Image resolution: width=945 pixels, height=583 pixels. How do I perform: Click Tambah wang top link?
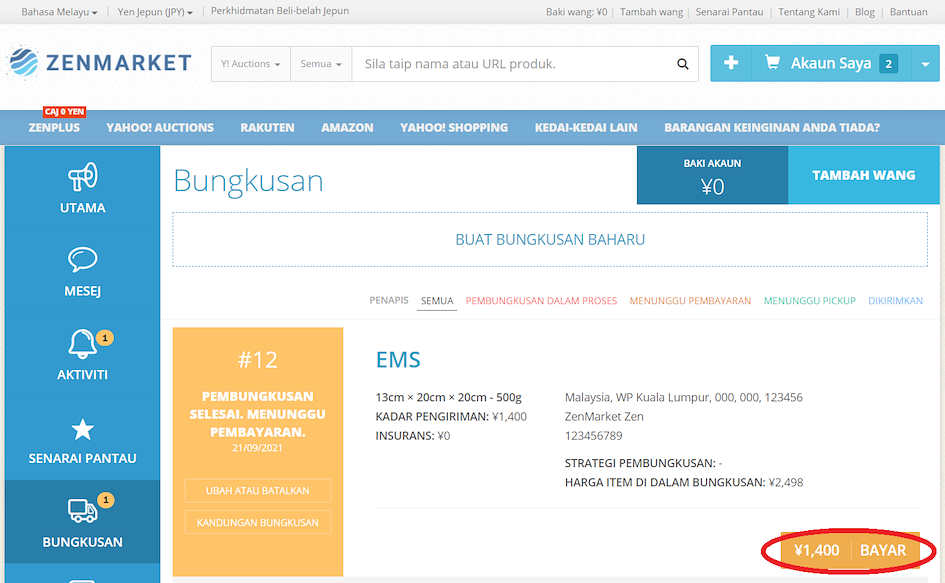(x=651, y=12)
